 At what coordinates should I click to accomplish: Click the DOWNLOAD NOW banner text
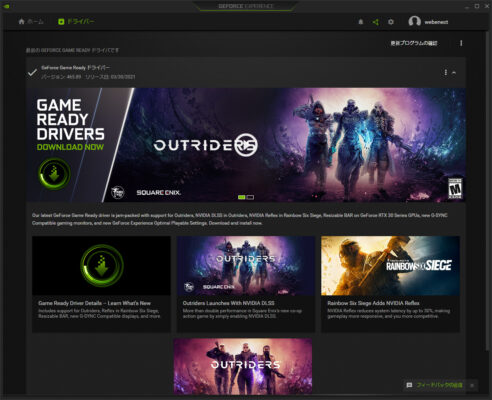click(70, 147)
